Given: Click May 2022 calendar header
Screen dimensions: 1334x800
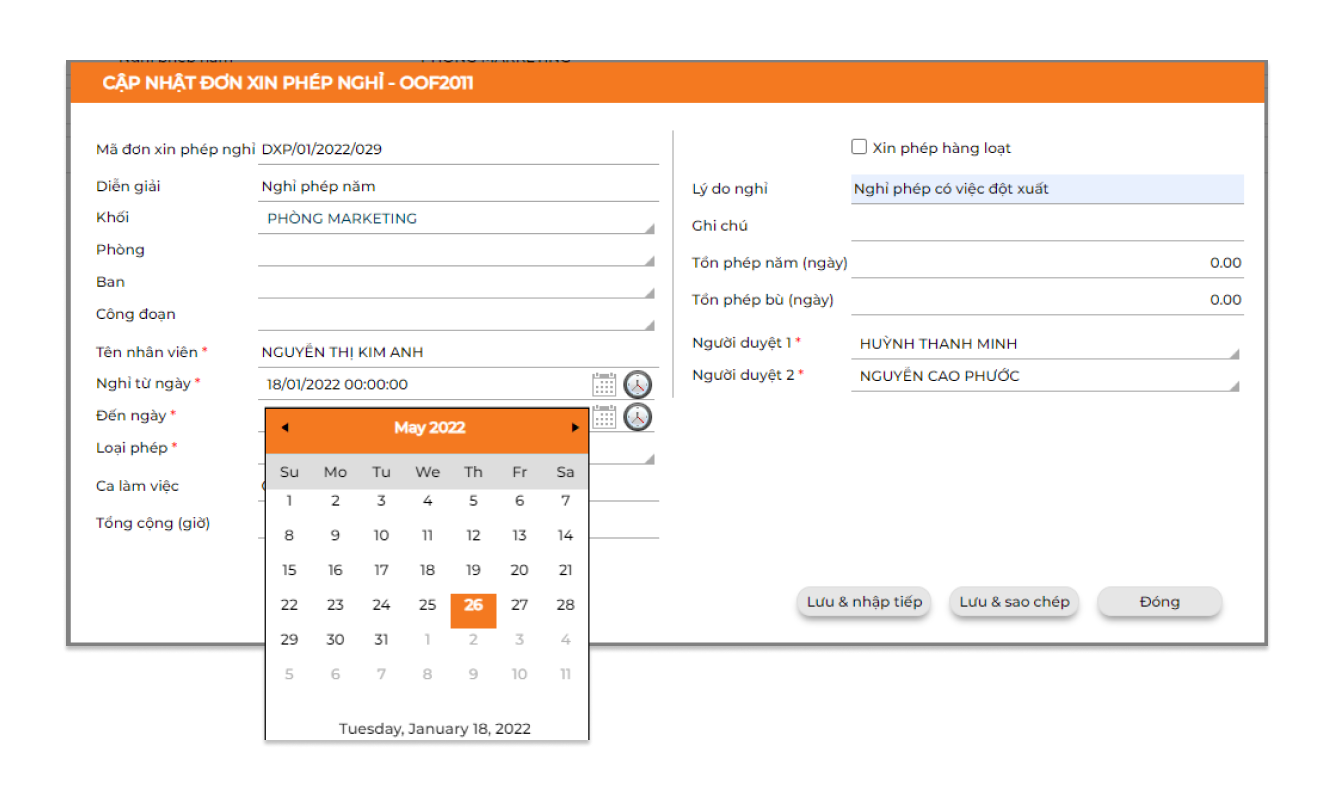Looking at the screenshot, I should [429, 428].
